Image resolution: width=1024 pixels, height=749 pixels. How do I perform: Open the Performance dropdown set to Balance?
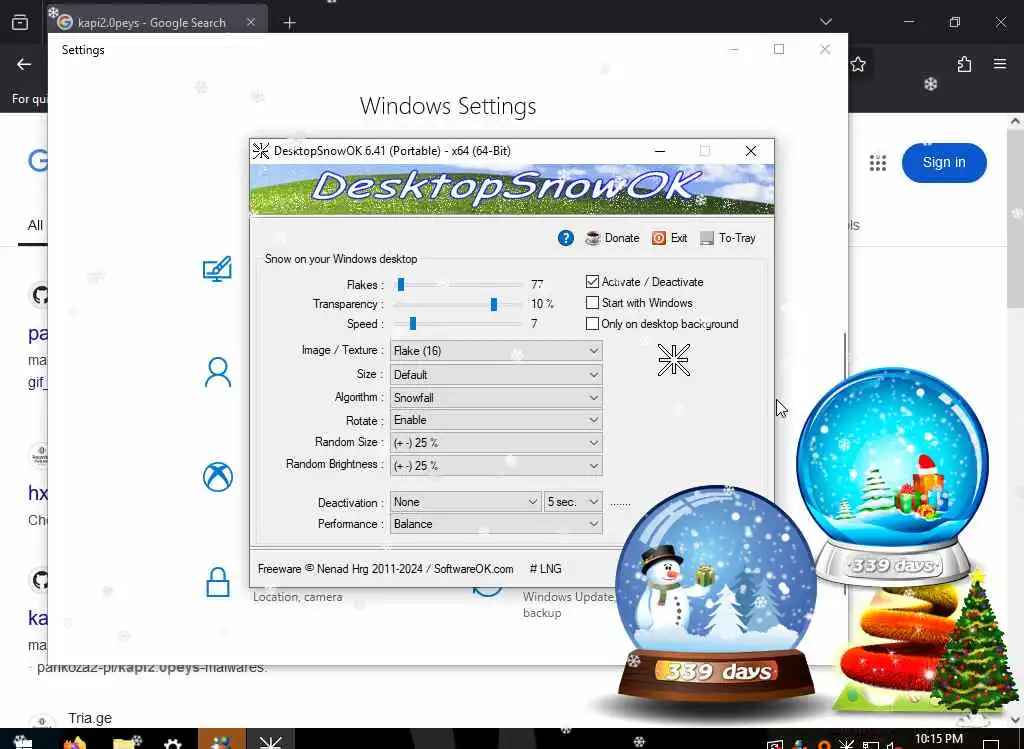point(496,524)
